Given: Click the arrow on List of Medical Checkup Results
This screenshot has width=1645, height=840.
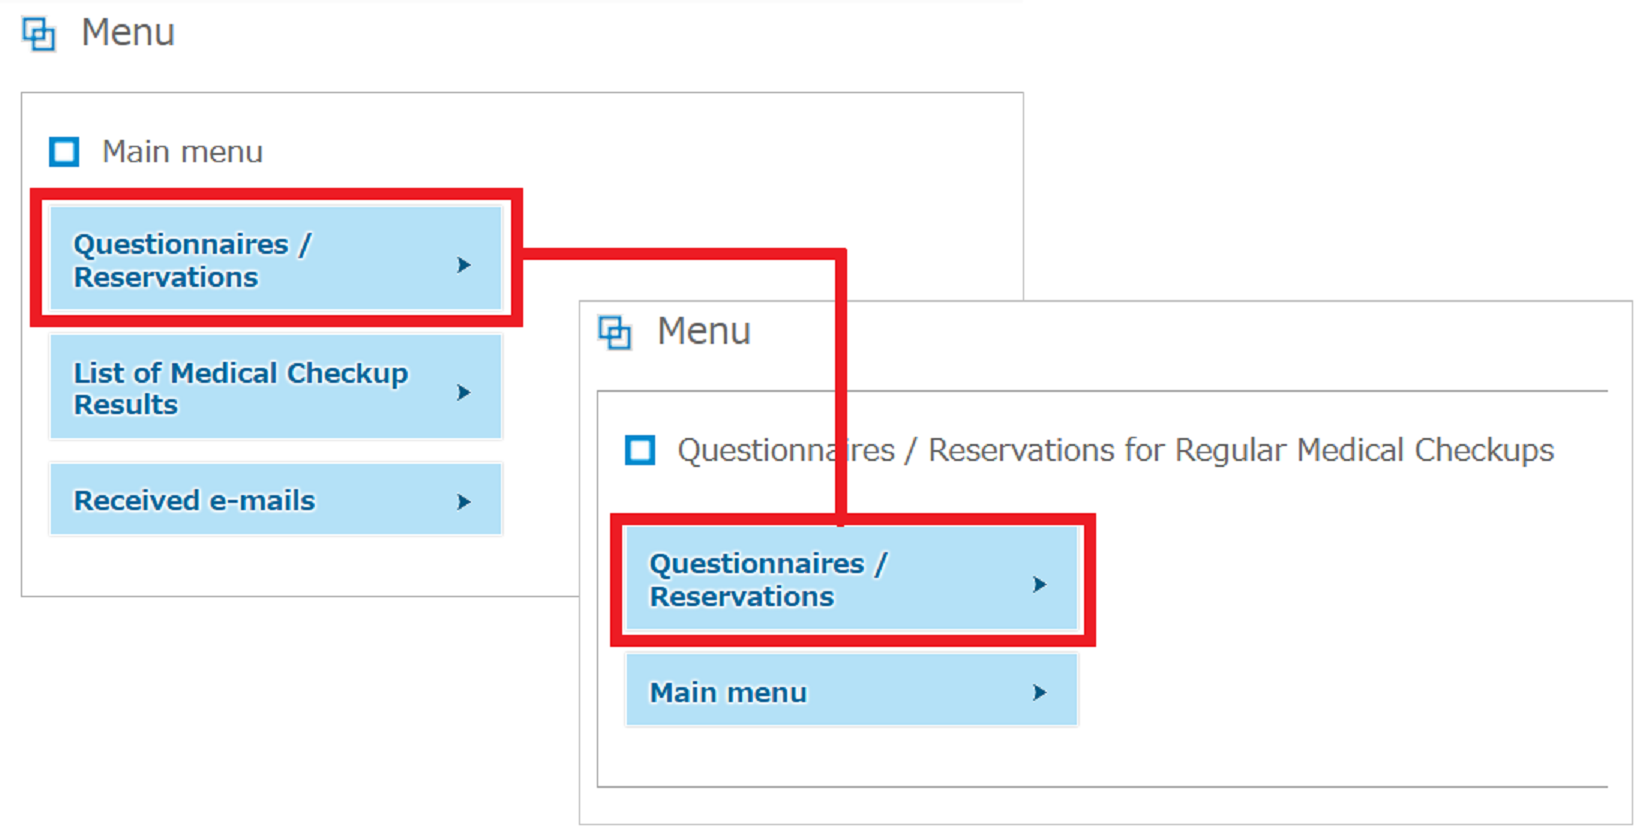Looking at the screenshot, I should click(x=463, y=392).
